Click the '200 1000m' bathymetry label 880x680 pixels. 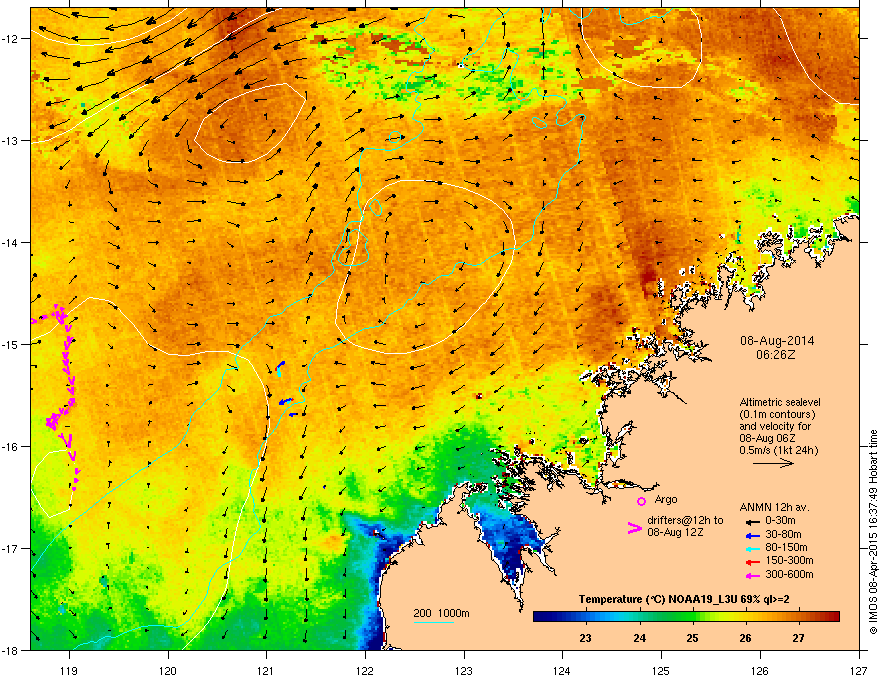[x=441, y=613]
